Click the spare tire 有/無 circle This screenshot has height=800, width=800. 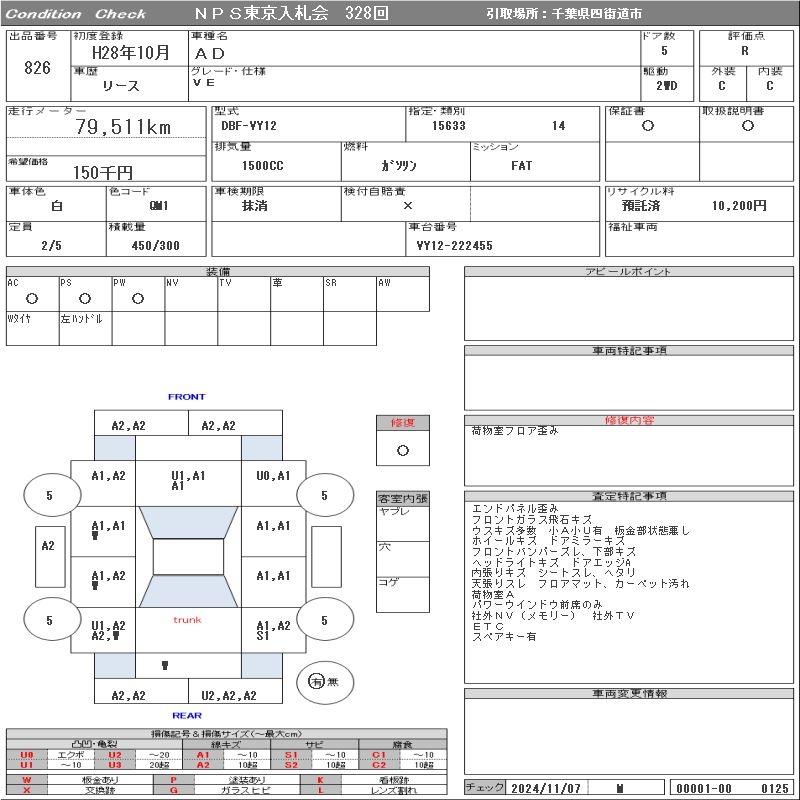tap(317, 681)
